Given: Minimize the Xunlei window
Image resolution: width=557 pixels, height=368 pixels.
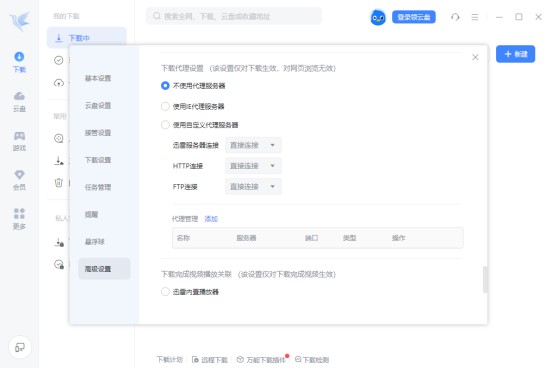Looking at the screenshot, I should point(499,17).
